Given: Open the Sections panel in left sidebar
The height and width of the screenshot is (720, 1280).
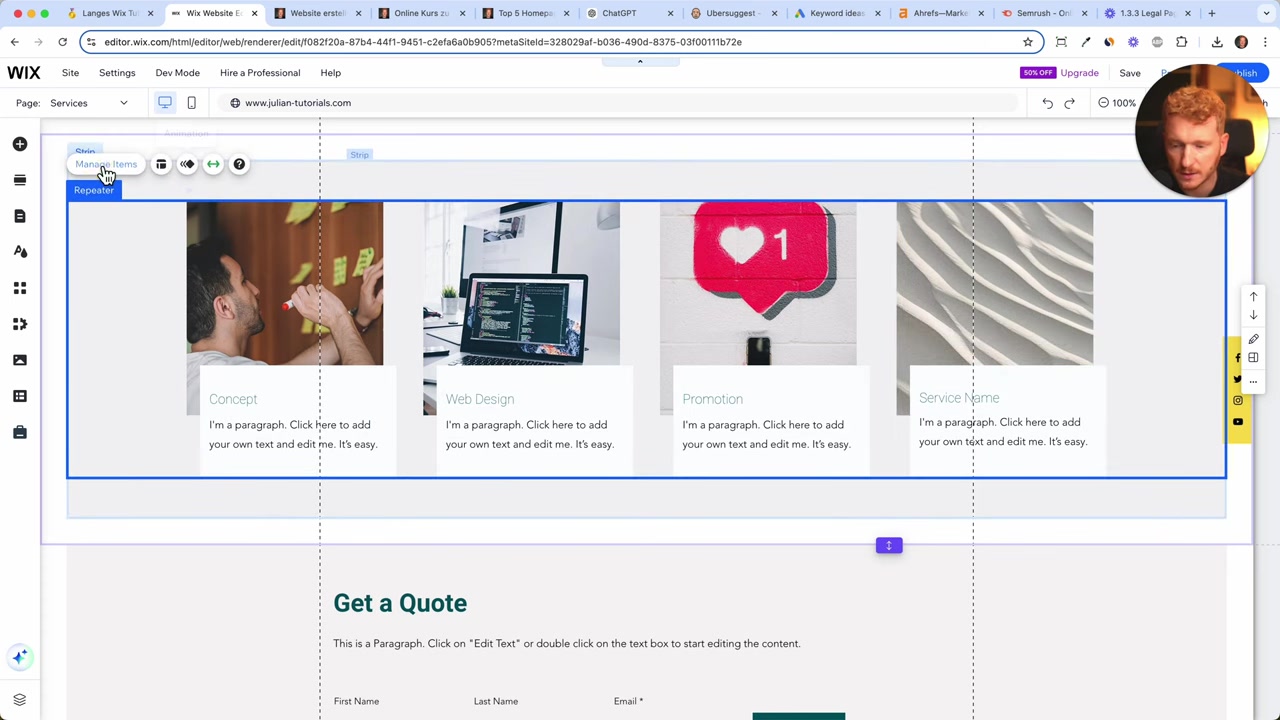Looking at the screenshot, I should tap(20, 180).
